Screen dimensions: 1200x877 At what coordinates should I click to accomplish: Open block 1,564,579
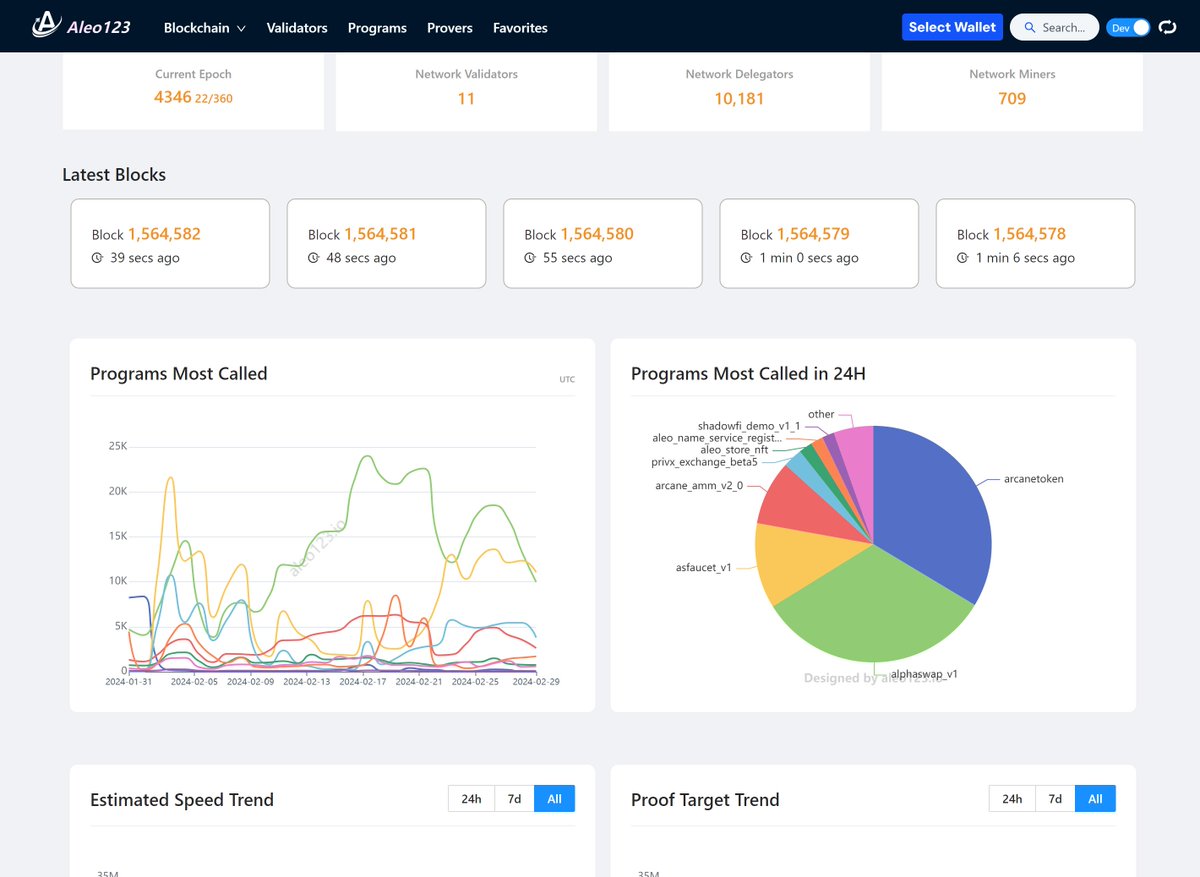813,234
